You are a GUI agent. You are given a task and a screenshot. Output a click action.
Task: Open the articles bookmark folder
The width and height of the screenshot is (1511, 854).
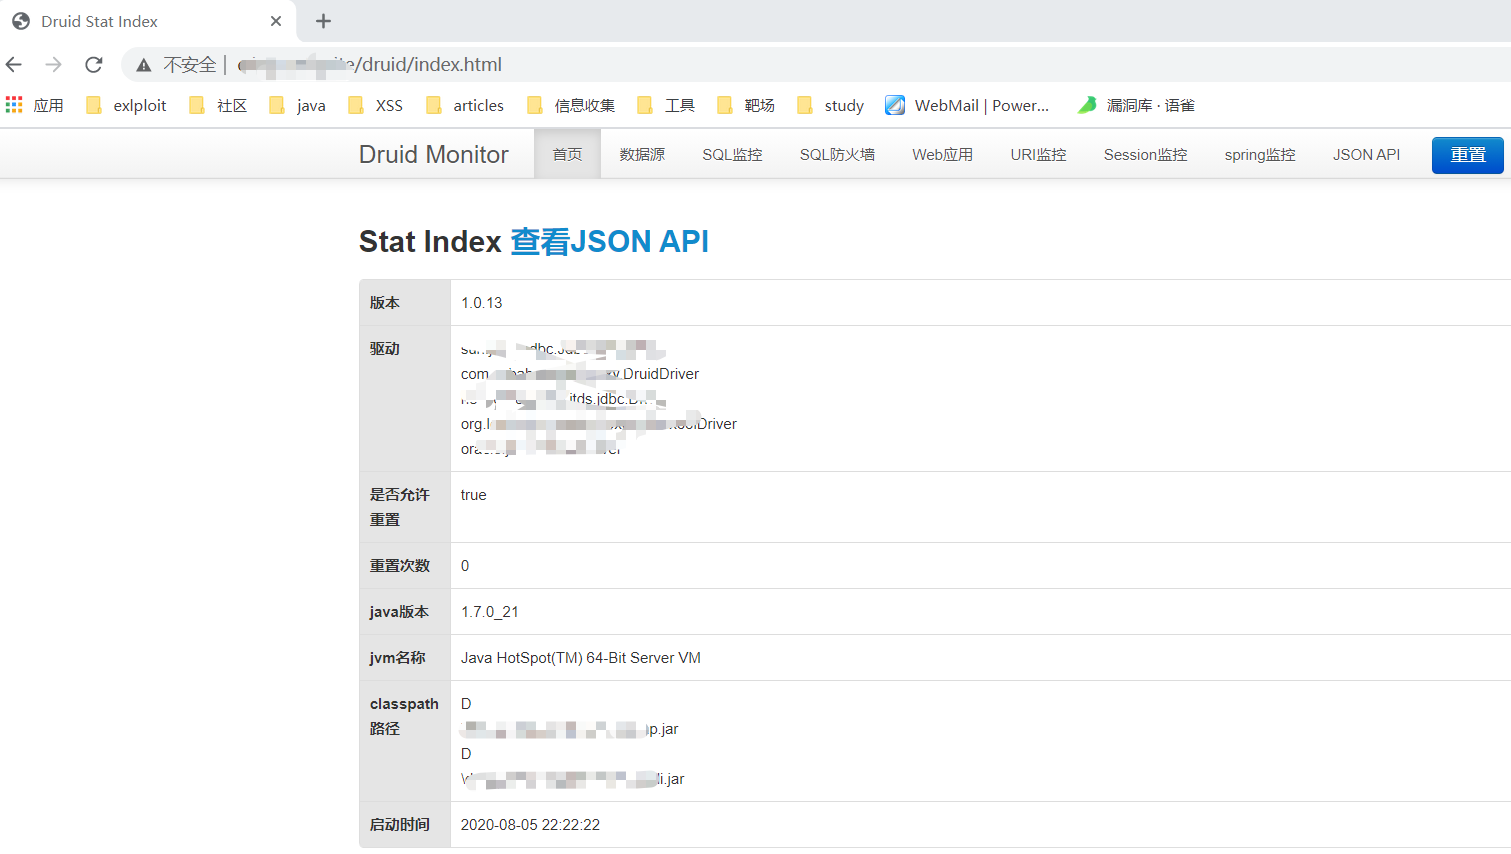tap(465, 105)
